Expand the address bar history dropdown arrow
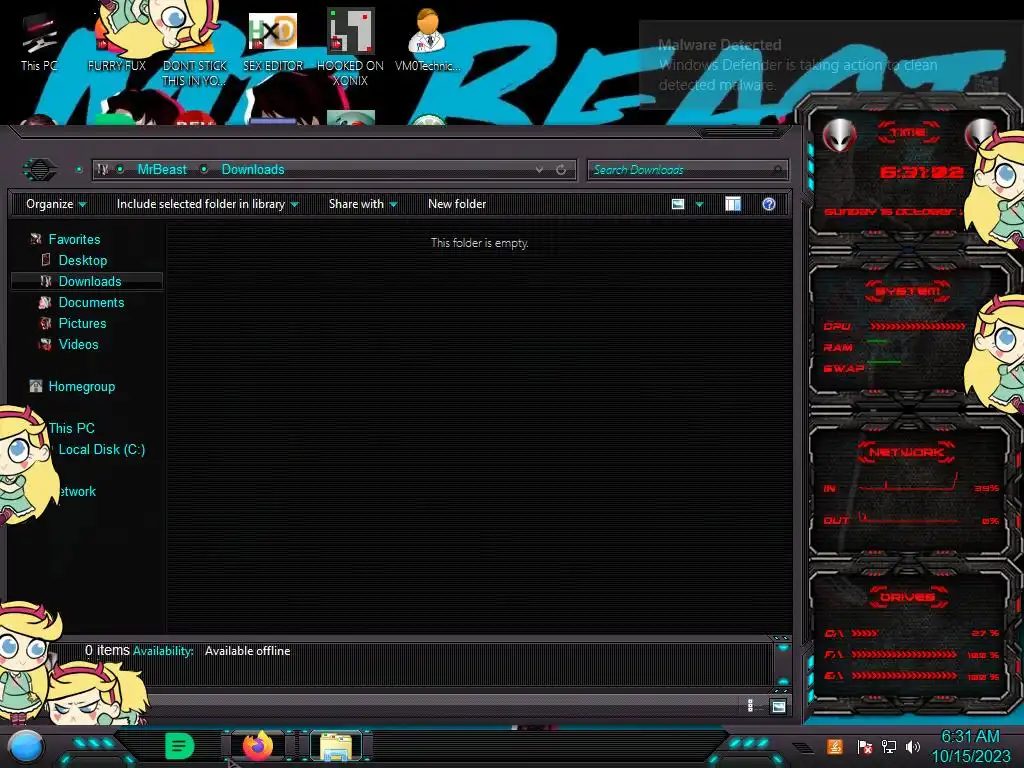 [x=539, y=170]
